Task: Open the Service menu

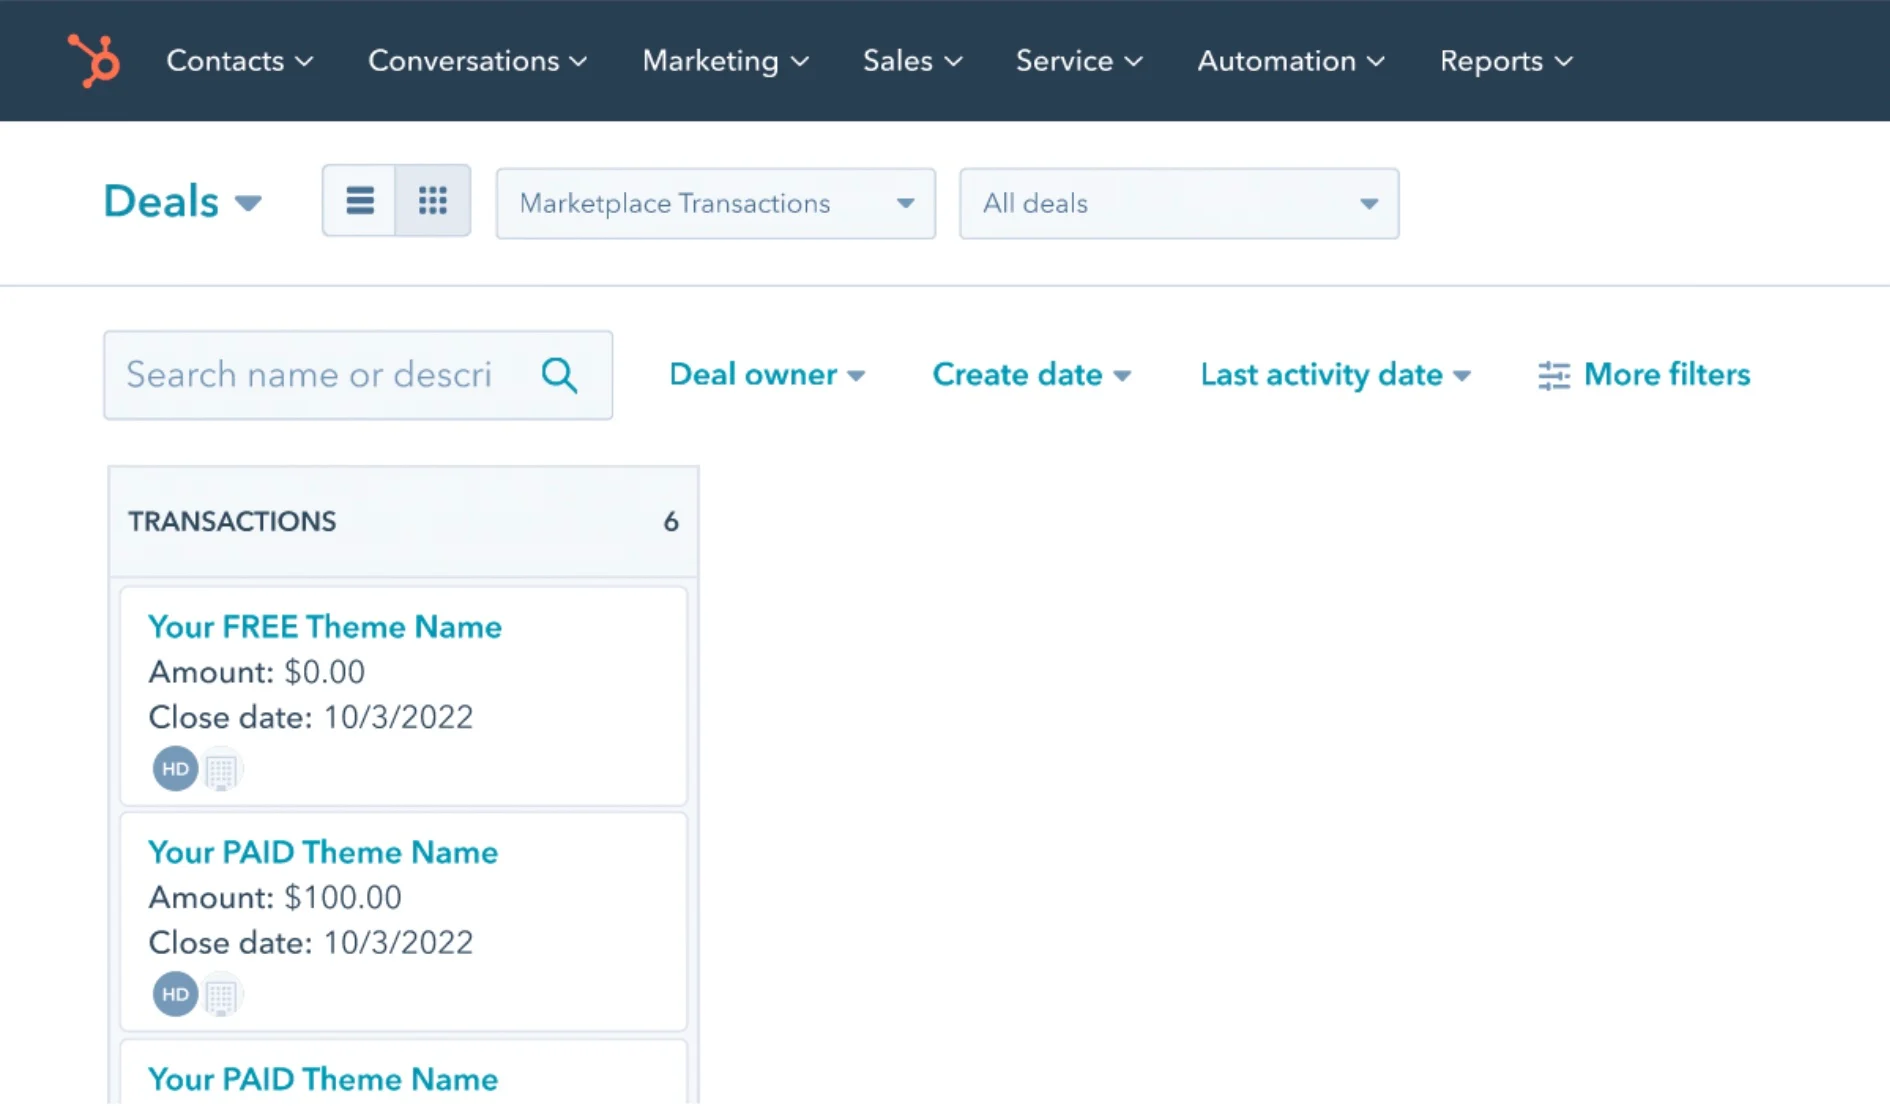Action: [x=1079, y=61]
